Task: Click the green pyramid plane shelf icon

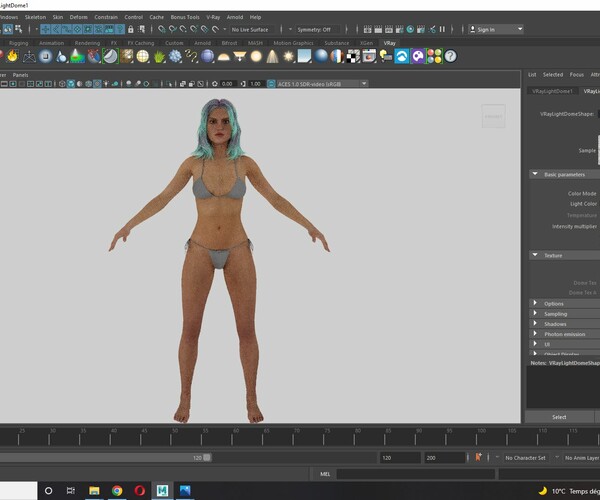Action: [77, 56]
